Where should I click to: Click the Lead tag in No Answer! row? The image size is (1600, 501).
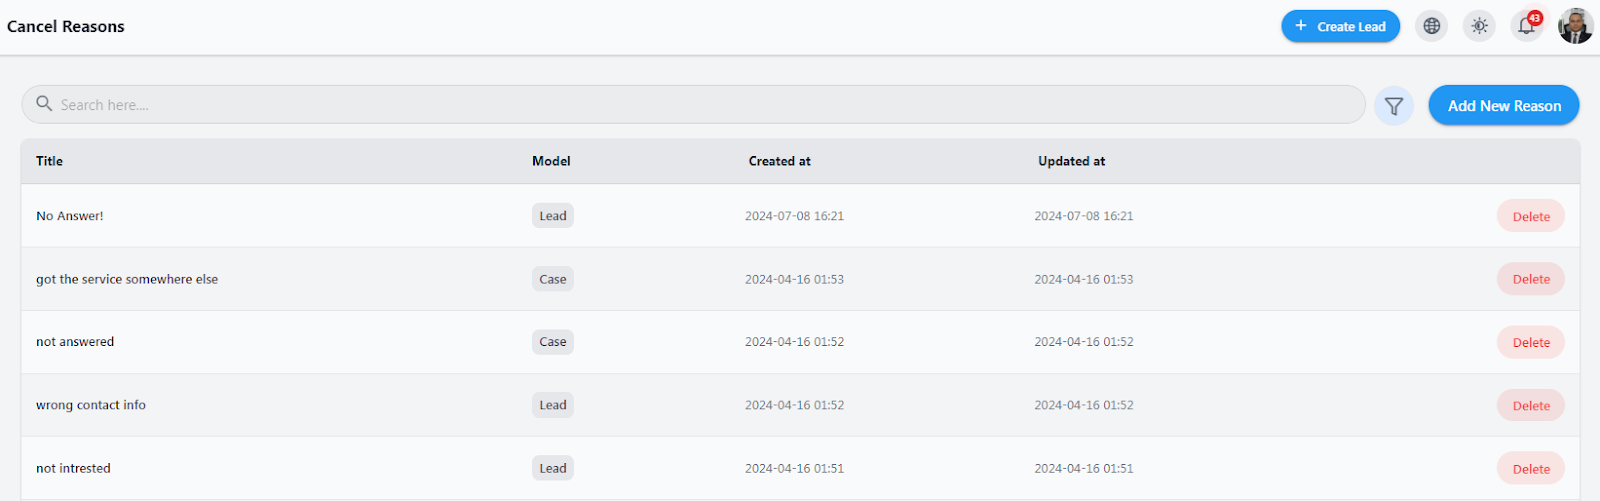553,216
